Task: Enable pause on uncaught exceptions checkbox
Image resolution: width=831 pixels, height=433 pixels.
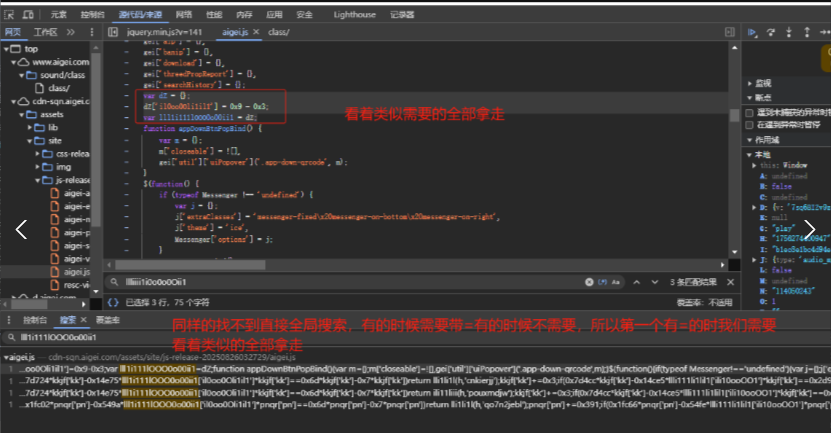Action: pos(749,112)
